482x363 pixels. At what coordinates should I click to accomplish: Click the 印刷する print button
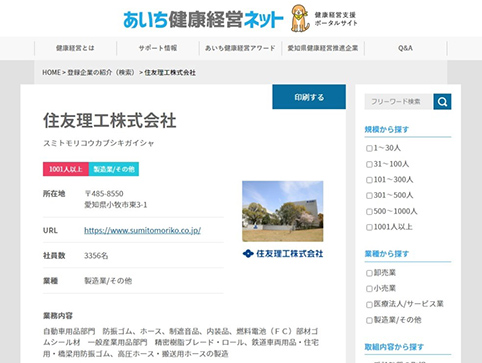(309, 97)
